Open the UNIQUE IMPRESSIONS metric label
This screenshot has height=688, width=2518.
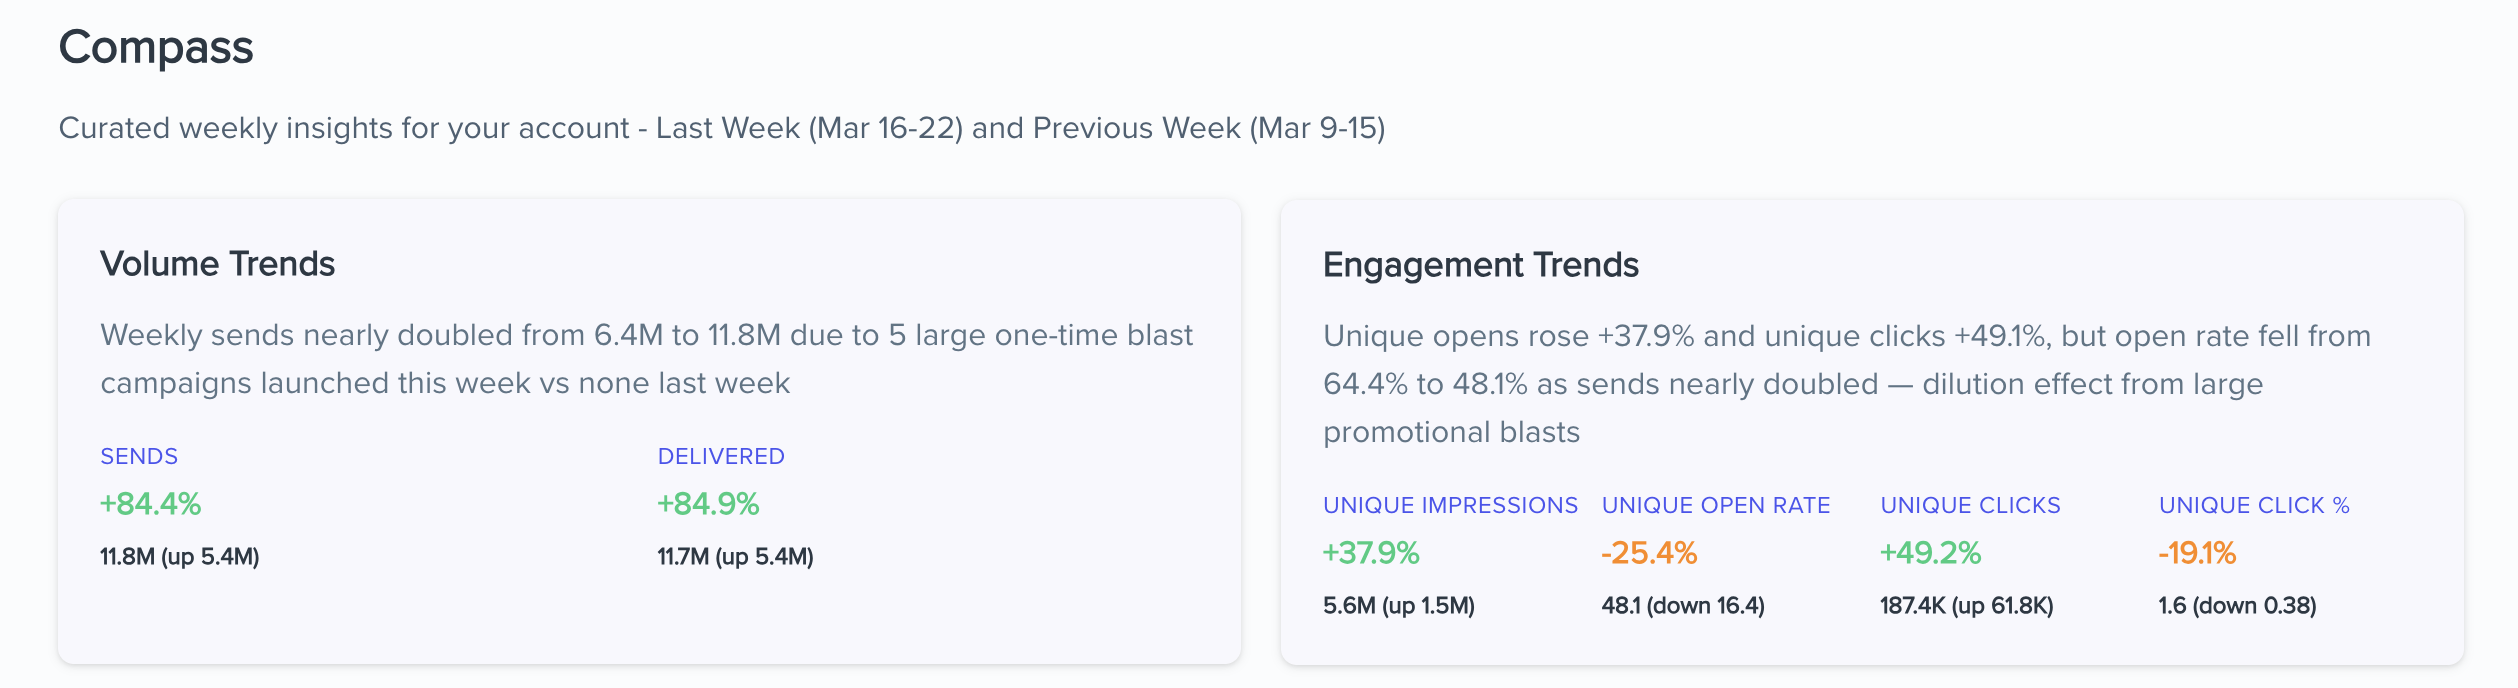(1450, 506)
